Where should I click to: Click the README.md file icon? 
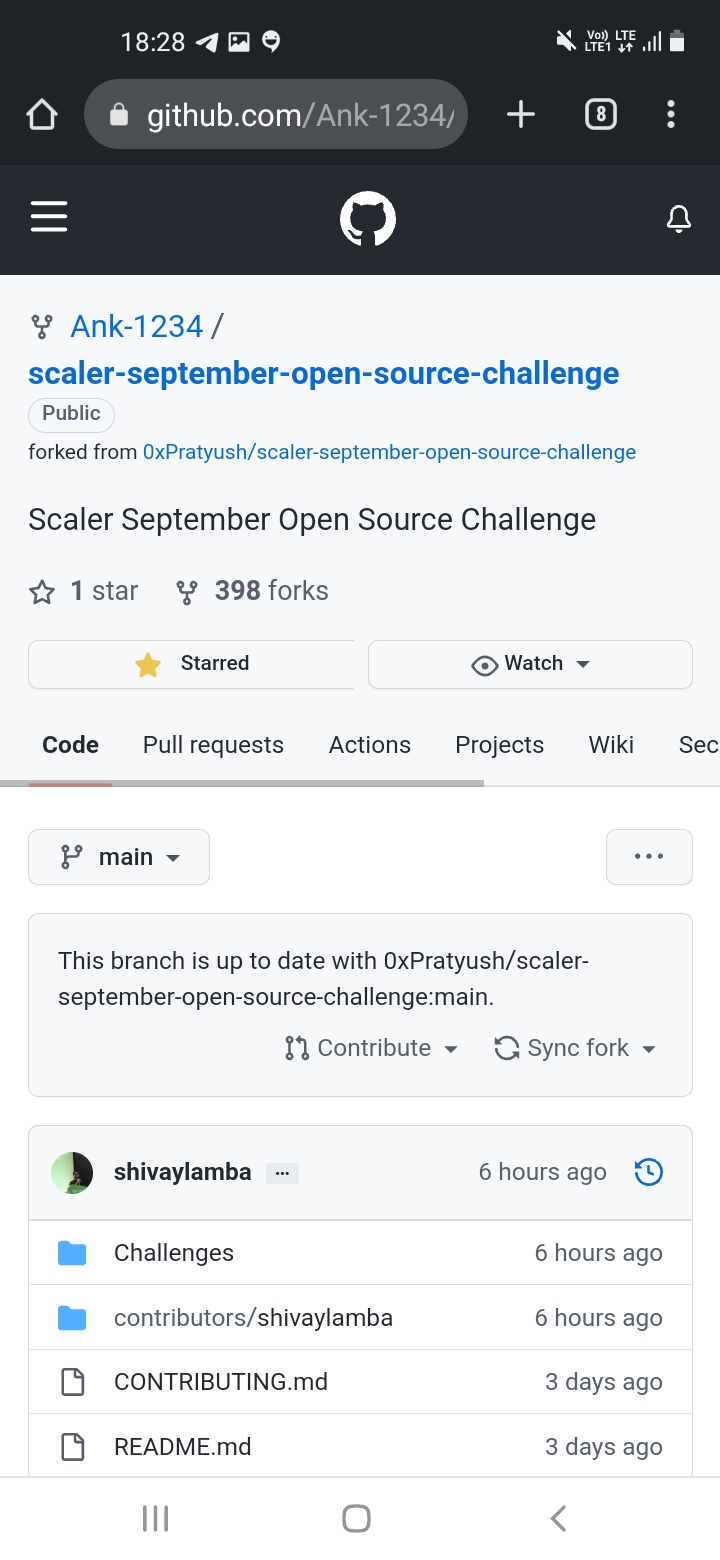71,1446
